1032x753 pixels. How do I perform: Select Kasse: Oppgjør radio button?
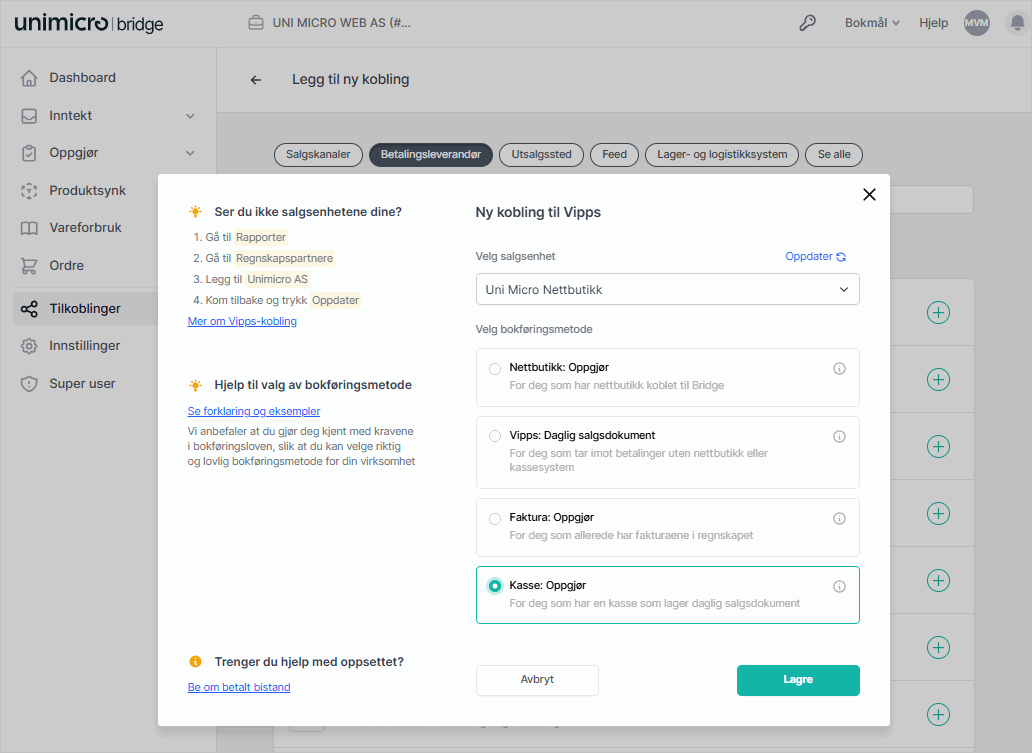pyautogui.click(x=495, y=586)
